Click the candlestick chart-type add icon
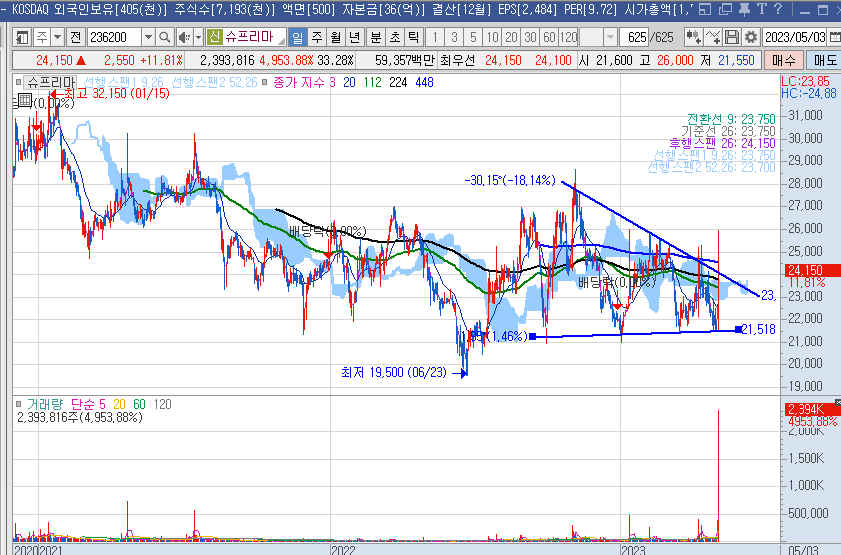The image size is (841, 555). [x=694, y=37]
